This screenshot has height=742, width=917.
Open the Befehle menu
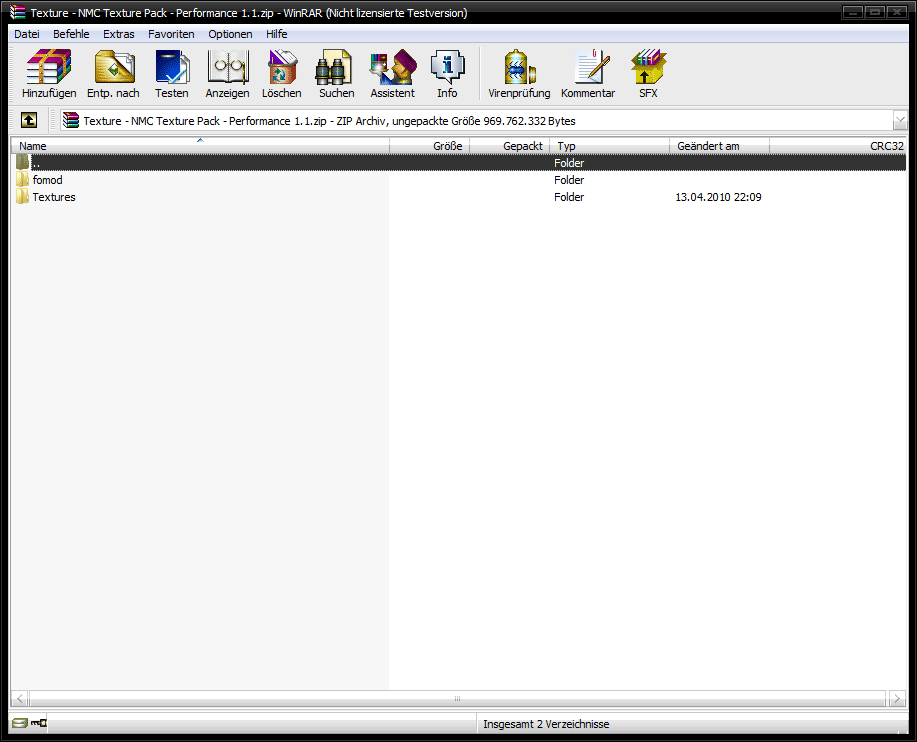point(71,34)
